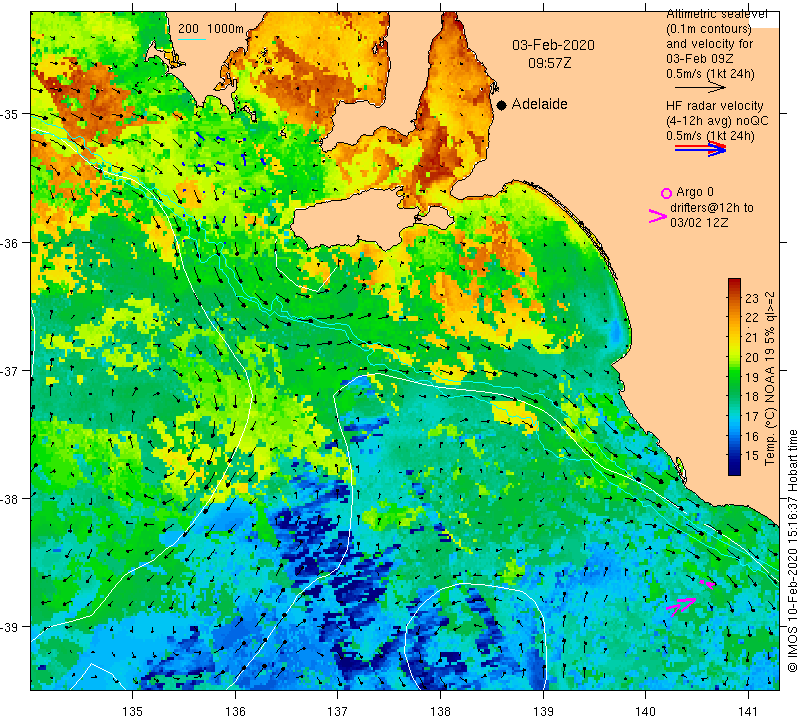Click the 'and velocity for' legend line
Screen dimensions: 800x720
point(709,44)
